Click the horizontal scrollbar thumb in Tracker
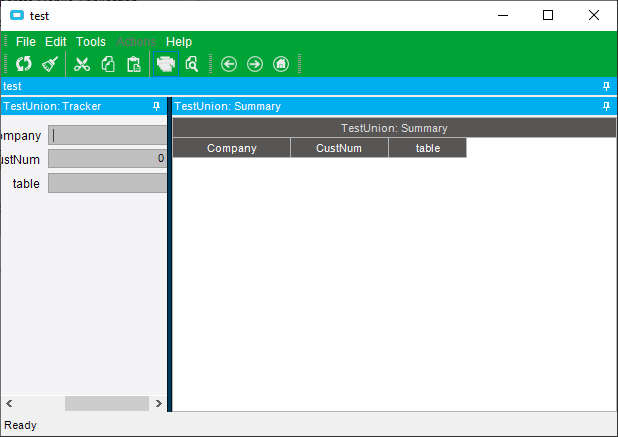Image resolution: width=618 pixels, height=437 pixels. 107,404
